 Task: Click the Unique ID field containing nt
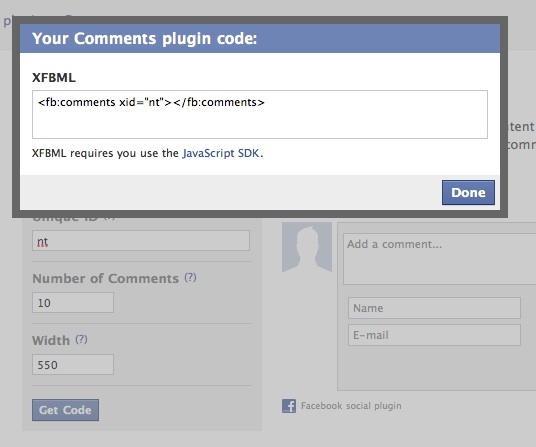coord(141,241)
